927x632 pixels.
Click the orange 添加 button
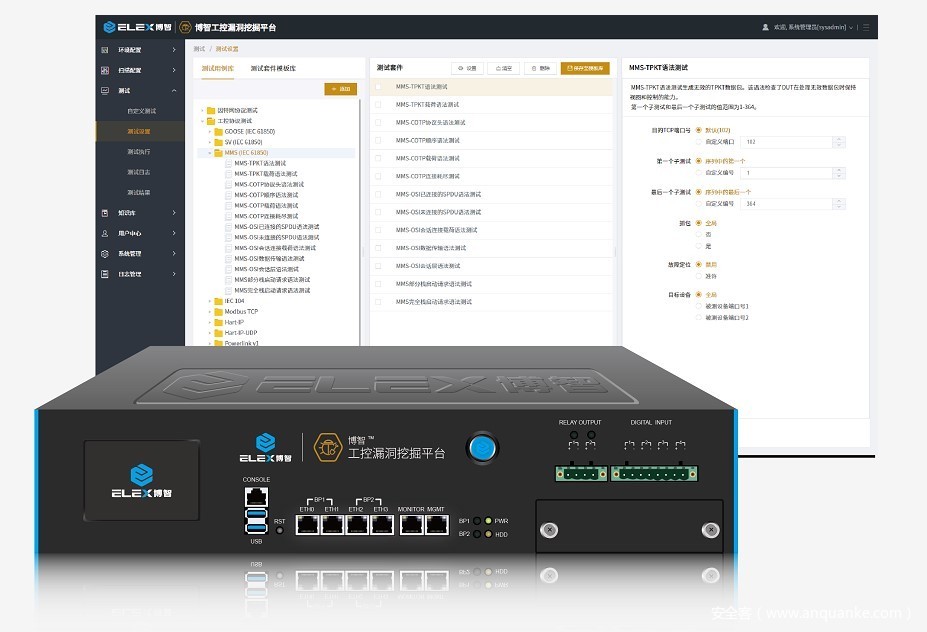pyautogui.click(x=341, y=89)
